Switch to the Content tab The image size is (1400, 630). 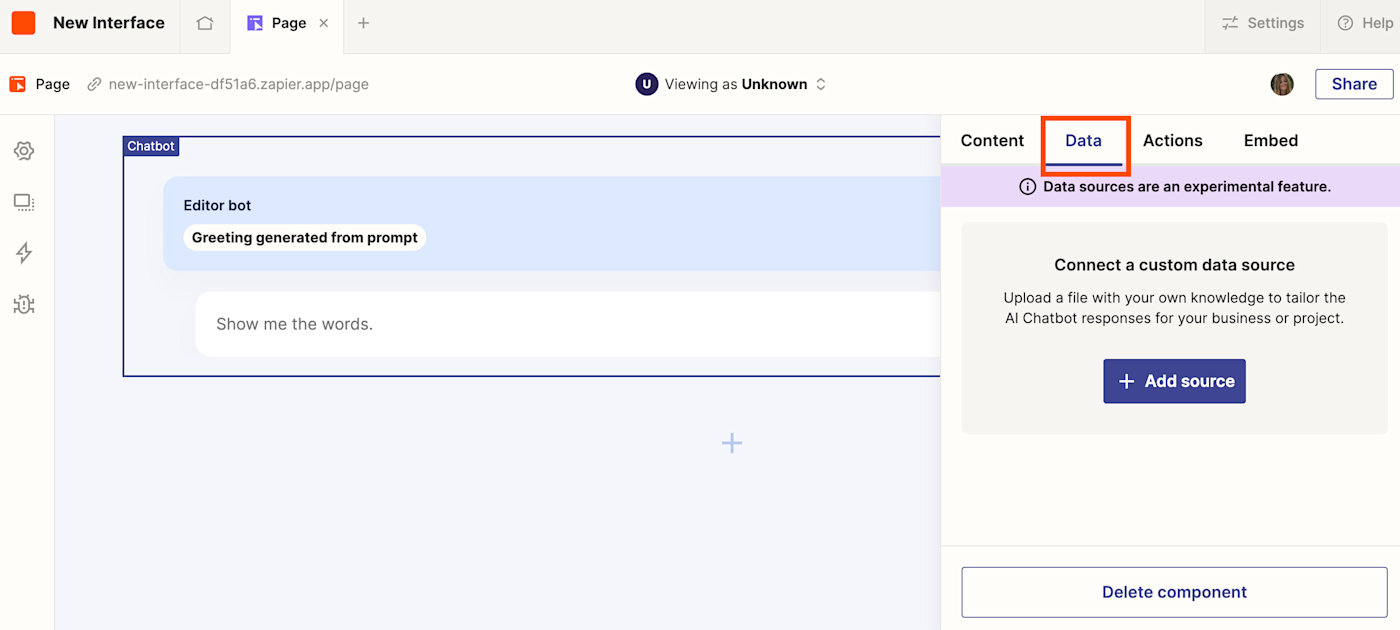[x=991, y=140]
